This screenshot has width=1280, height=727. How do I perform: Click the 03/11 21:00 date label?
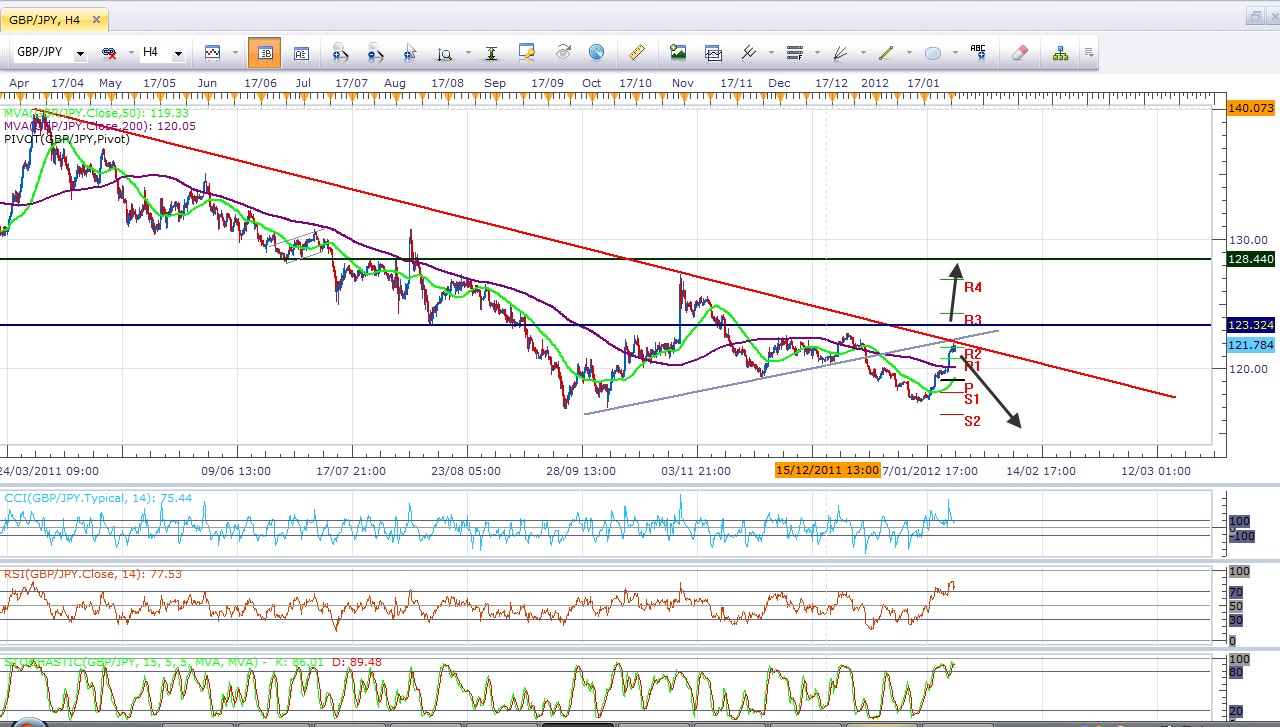click(696, 470)
